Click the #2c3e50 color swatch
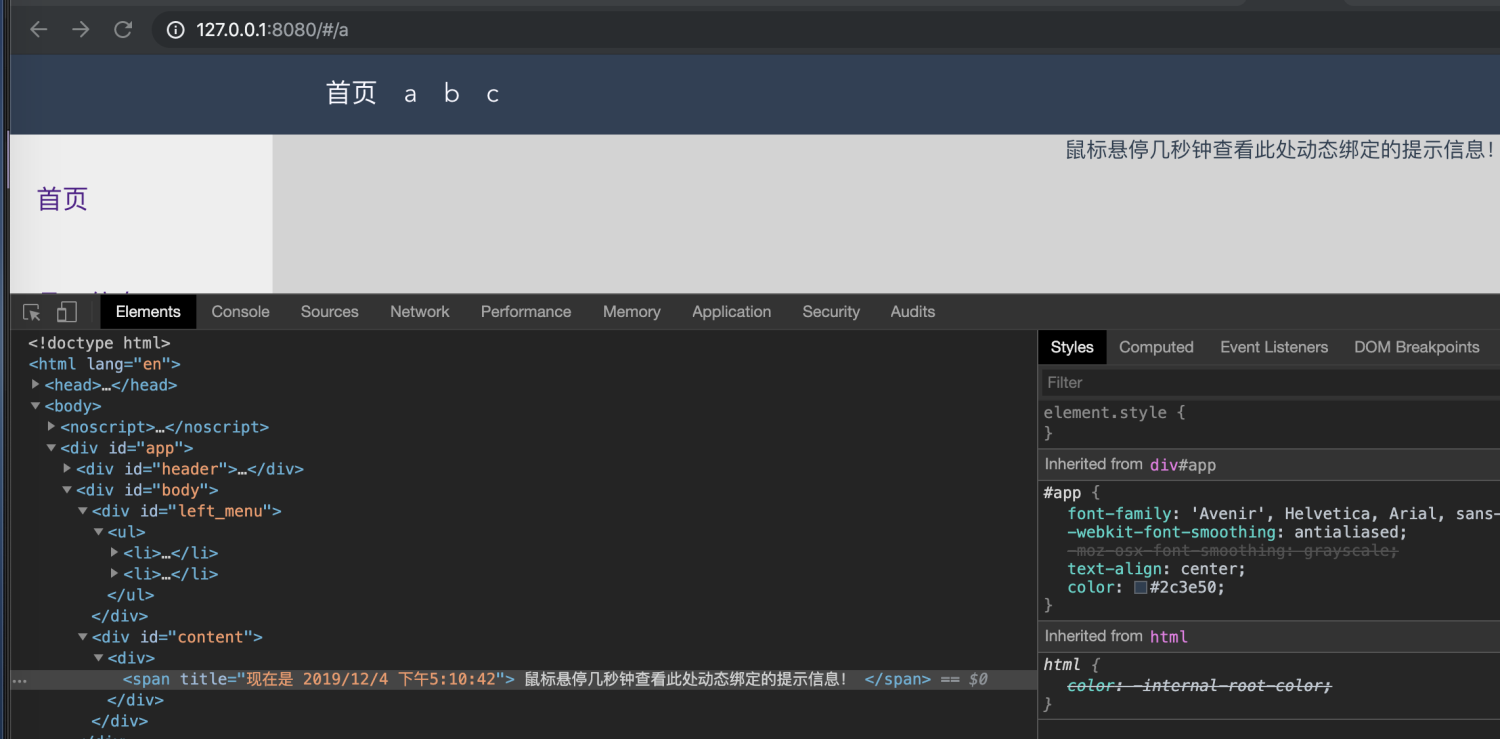The height and width of the screenshot is (739, 1500). [x=1140, y=588]
